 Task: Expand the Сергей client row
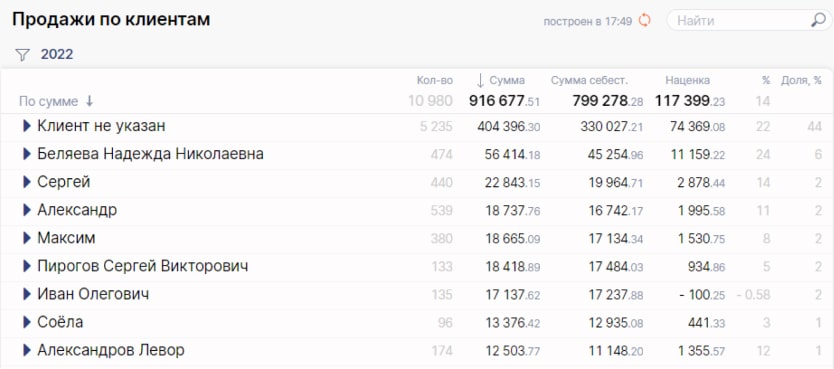[x=27, y=182]
